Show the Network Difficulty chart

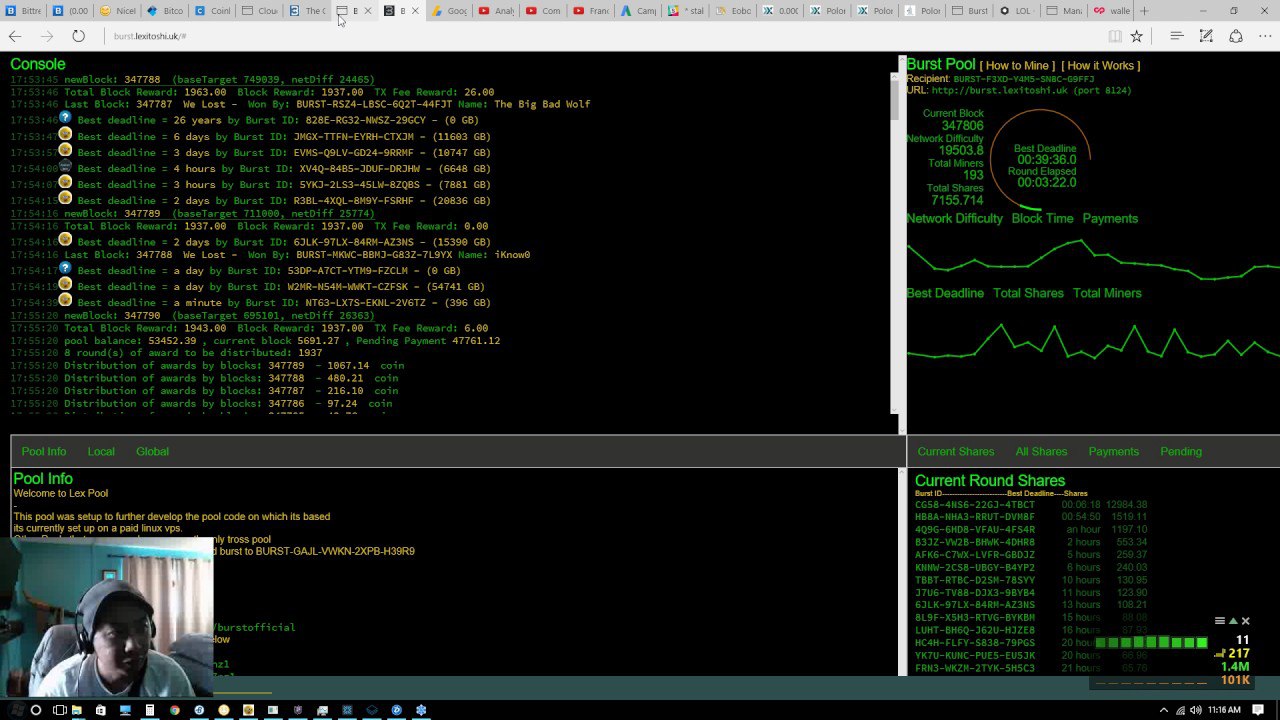click(x=954, y=218)
